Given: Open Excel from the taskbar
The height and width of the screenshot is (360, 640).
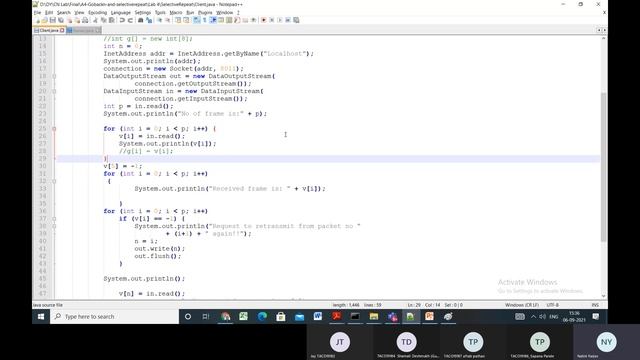Looking at the screenshot, I should tap(243, 317).
